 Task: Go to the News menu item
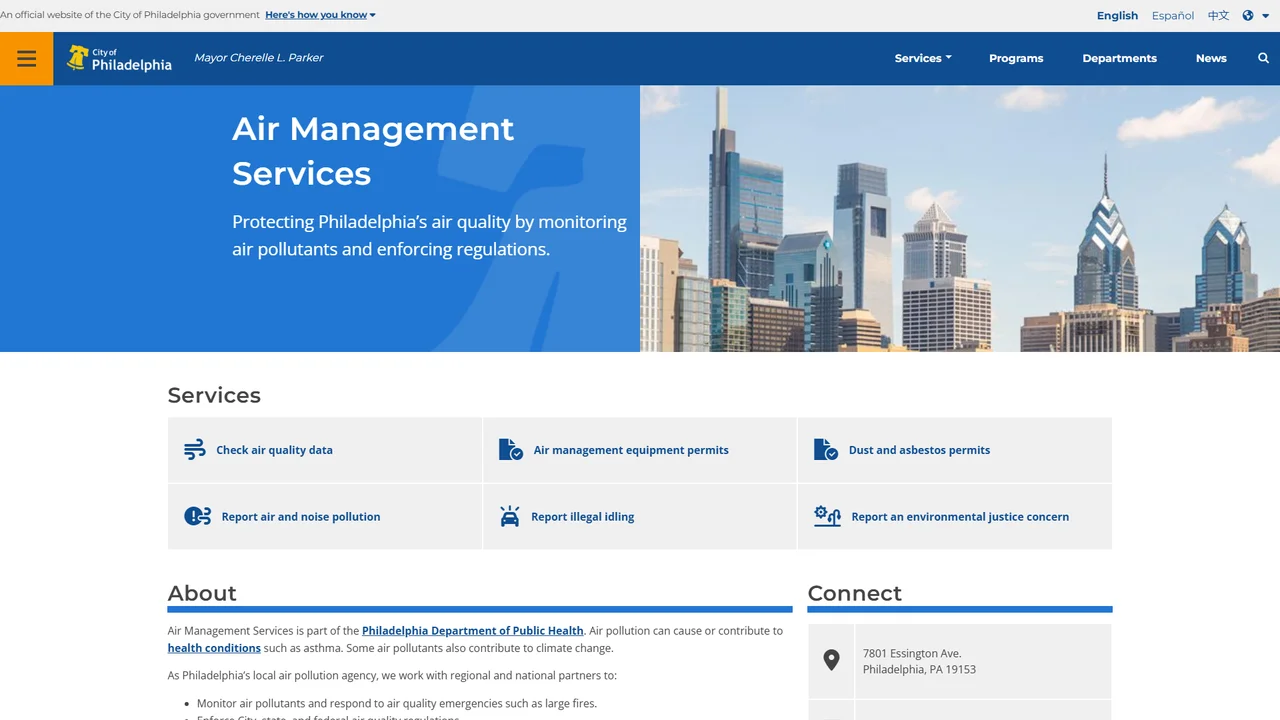point(1211,58)
